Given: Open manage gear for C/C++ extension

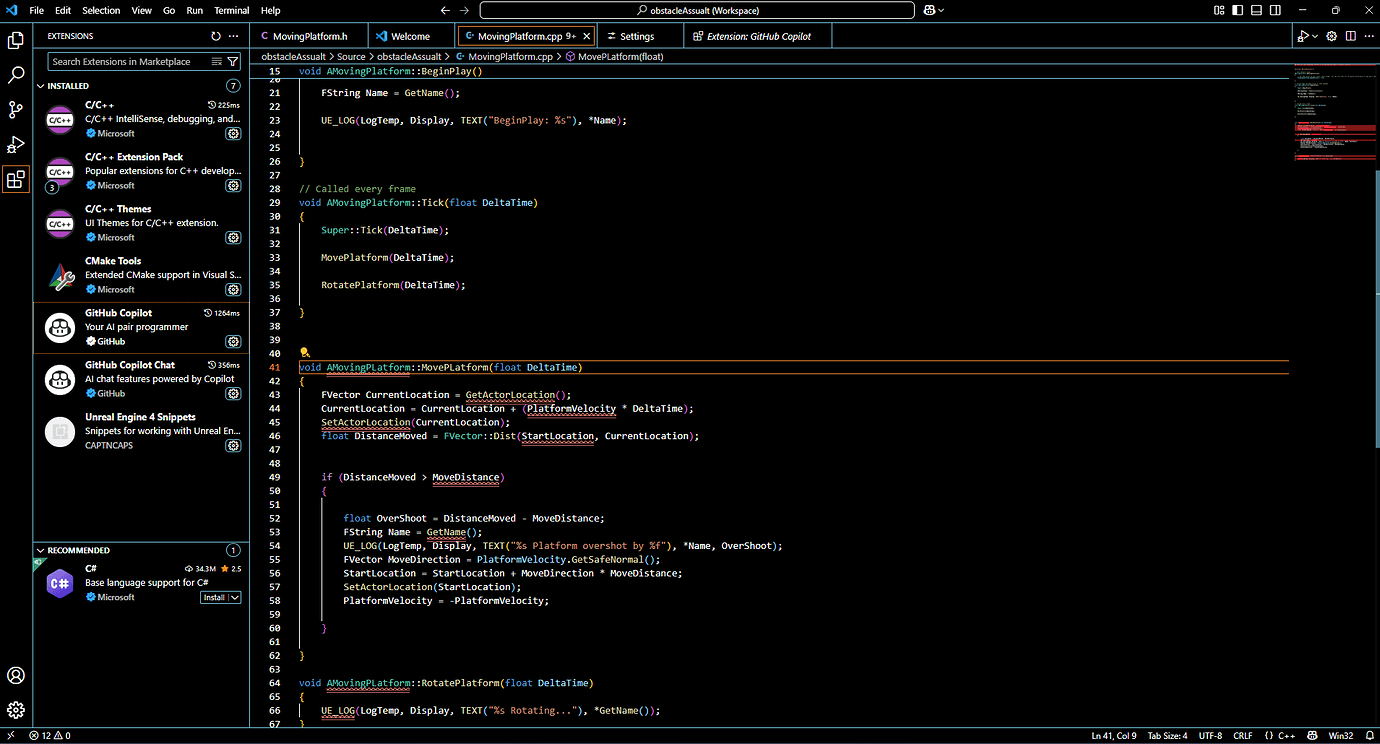Looking at the screenshot, I should tap(233, 133).
